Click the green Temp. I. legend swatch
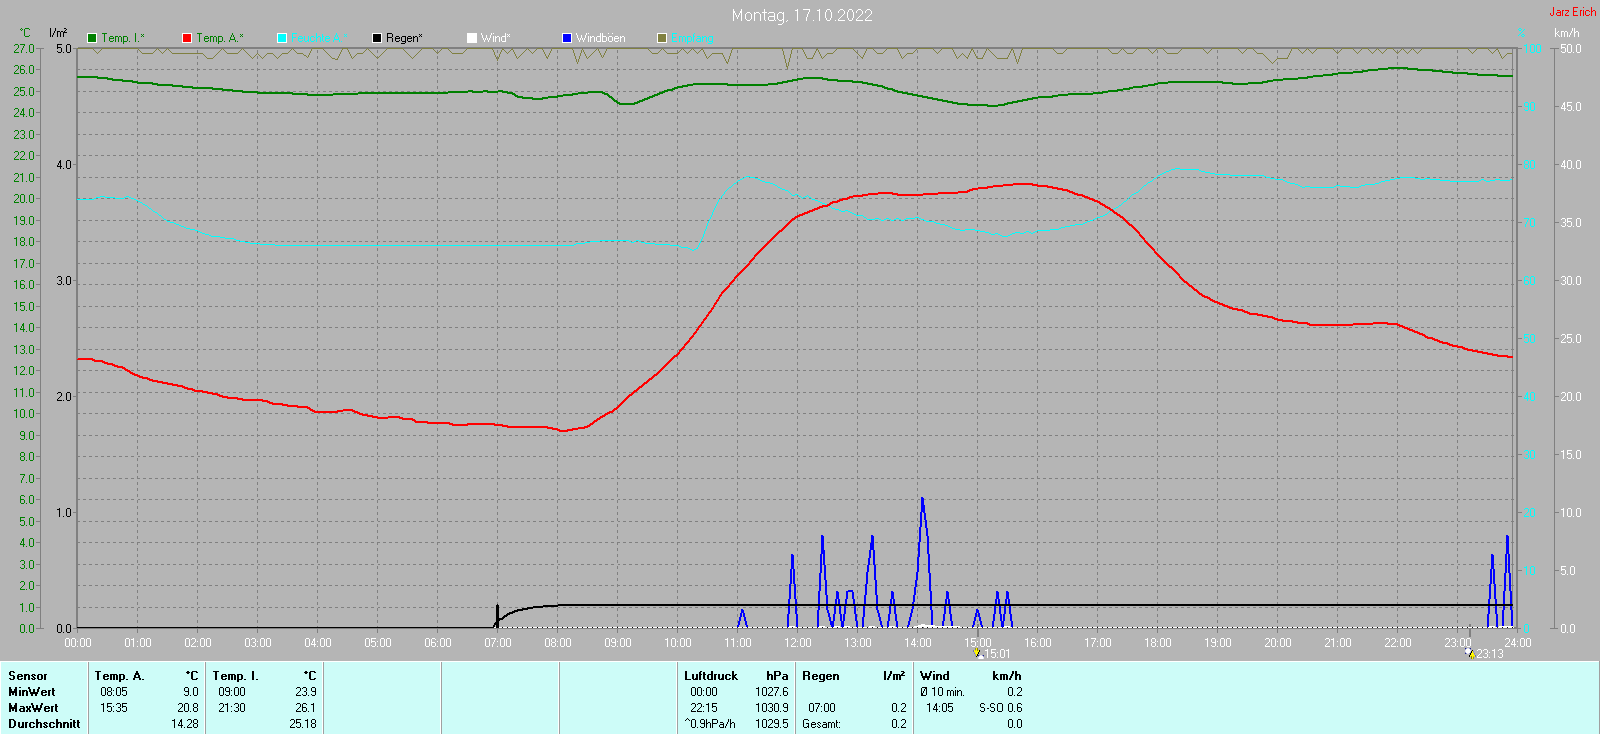Image resolution: width=1600 pixels, height=734 pixels. tap(92, 38)
